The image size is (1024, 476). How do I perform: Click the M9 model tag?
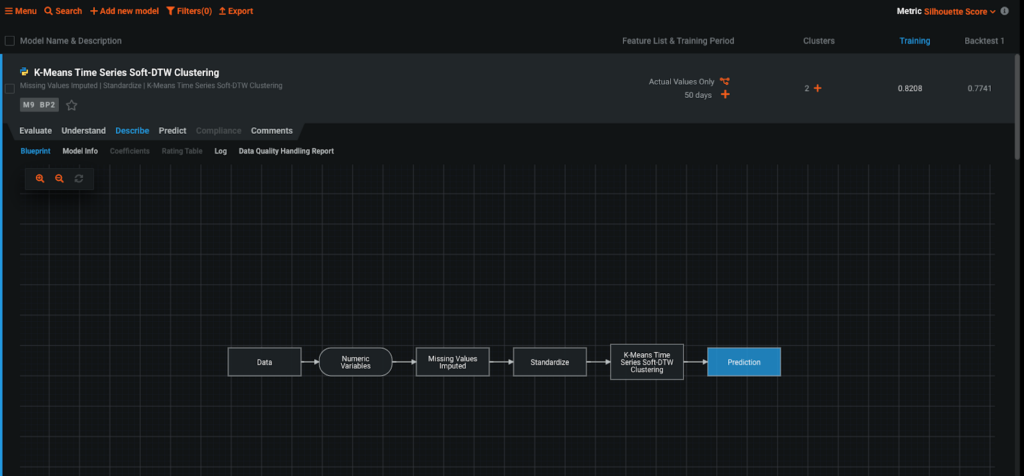click(29, 105)
